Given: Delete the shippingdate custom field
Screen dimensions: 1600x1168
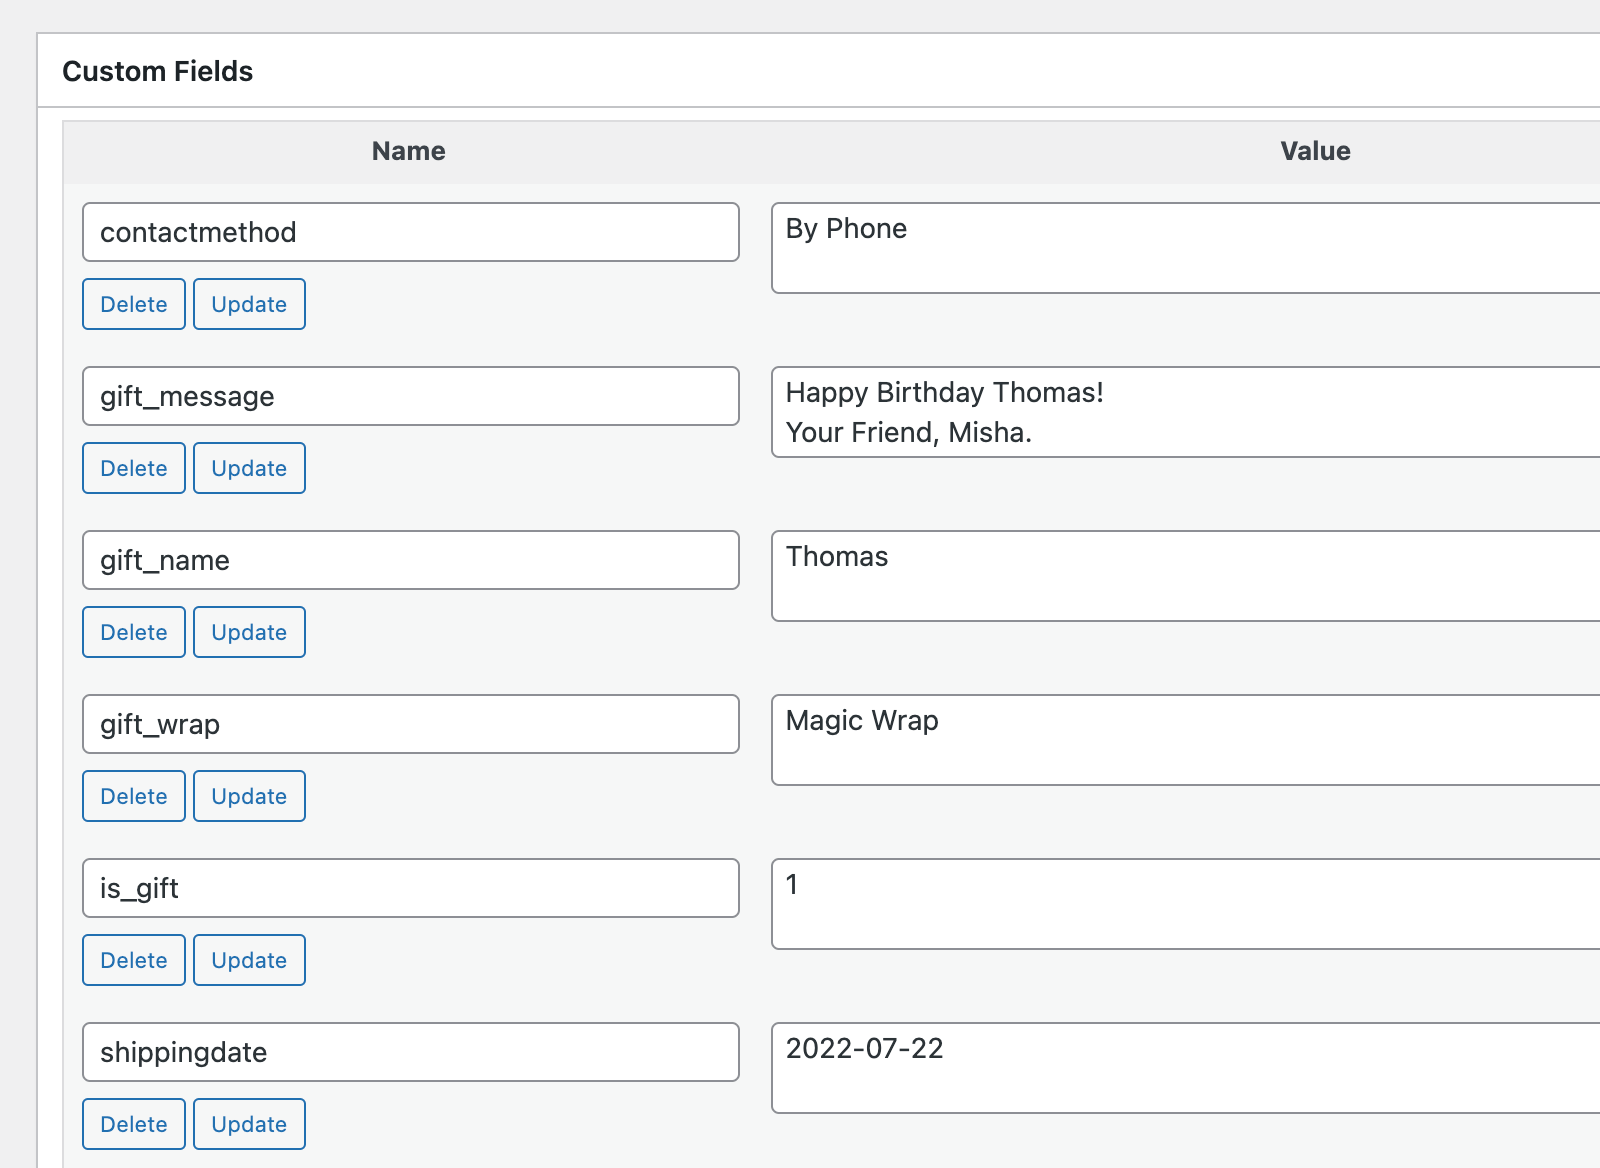Looking at the screenshot, I should point(133,1124).
